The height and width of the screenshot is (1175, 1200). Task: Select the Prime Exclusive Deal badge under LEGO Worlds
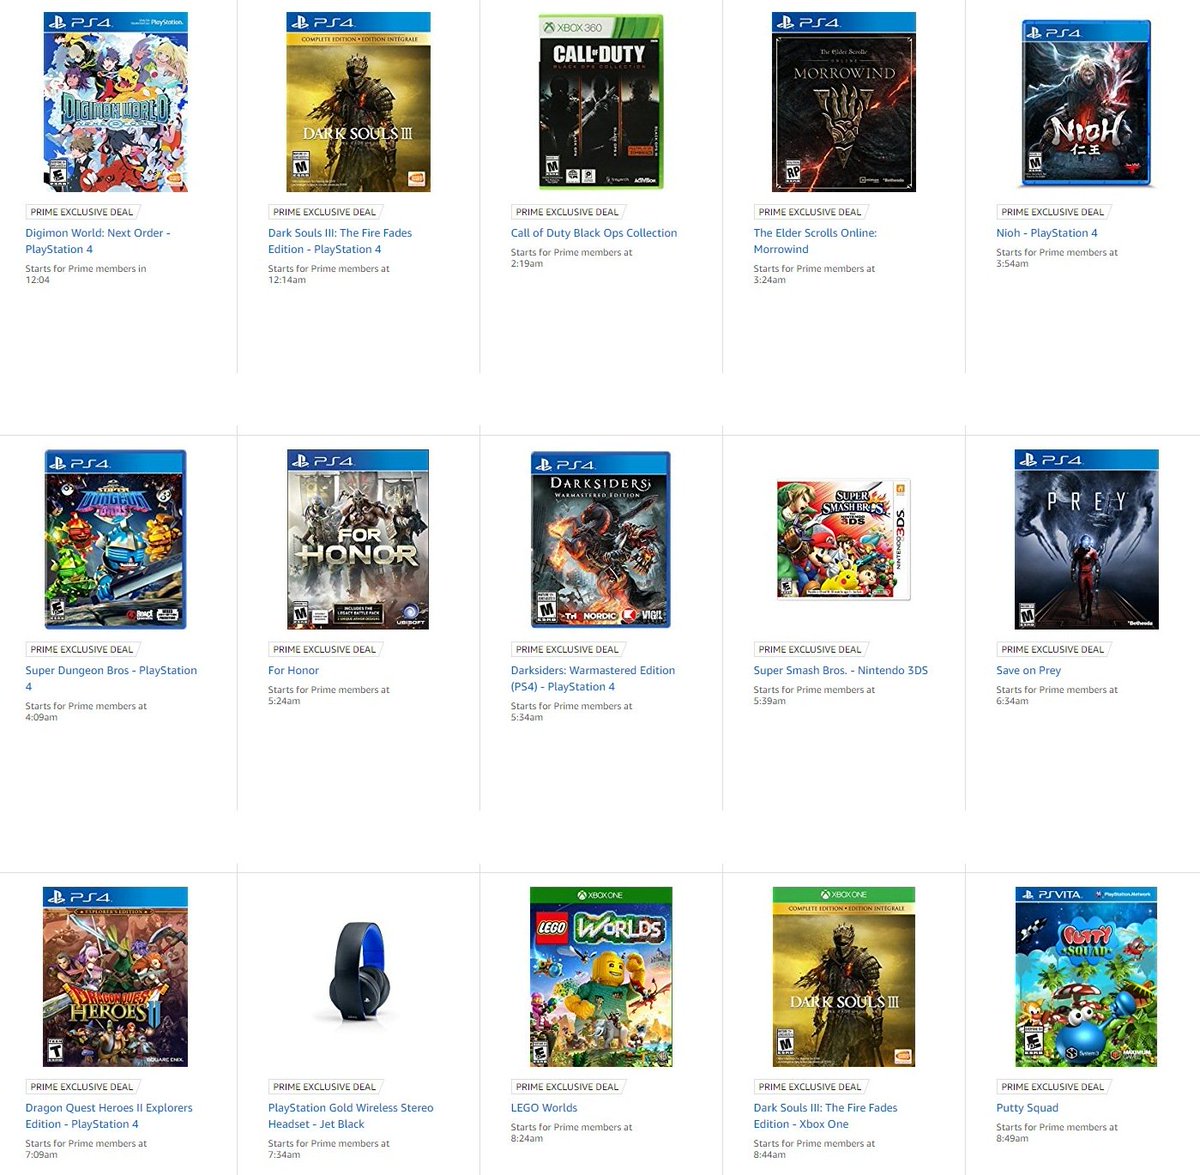pyautogui.click(x=568, y=1086)
